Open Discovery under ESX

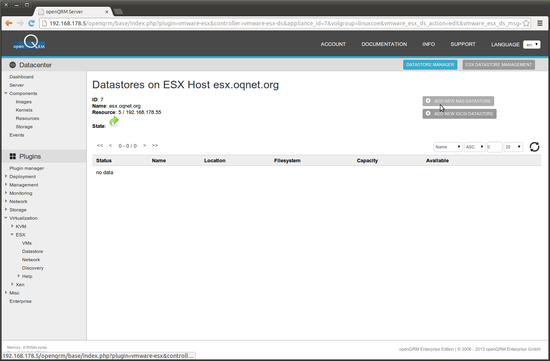pos(33,268)
